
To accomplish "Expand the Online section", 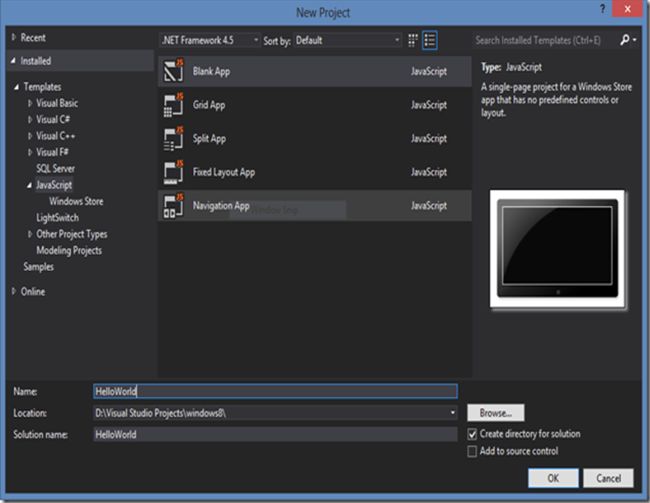I will pyautogui.click(x=14, y=292).
